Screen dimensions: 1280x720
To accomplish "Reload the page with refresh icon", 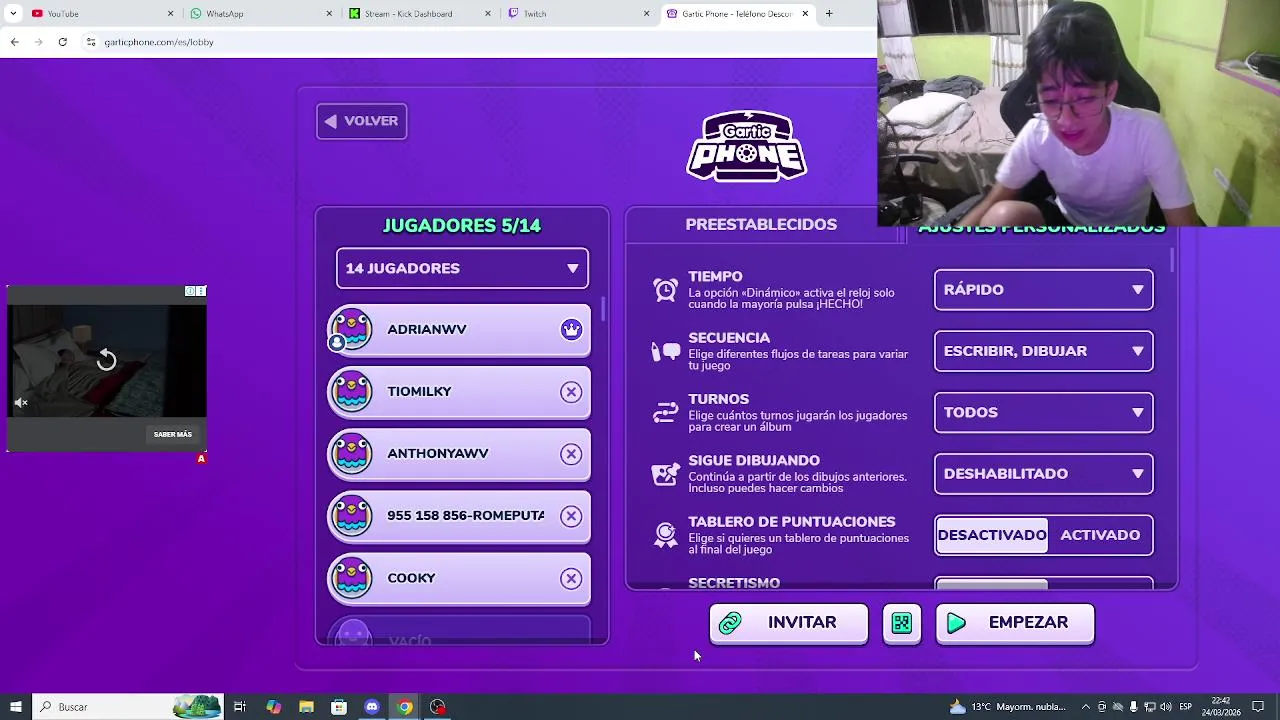I will click(x=62, y=42).
